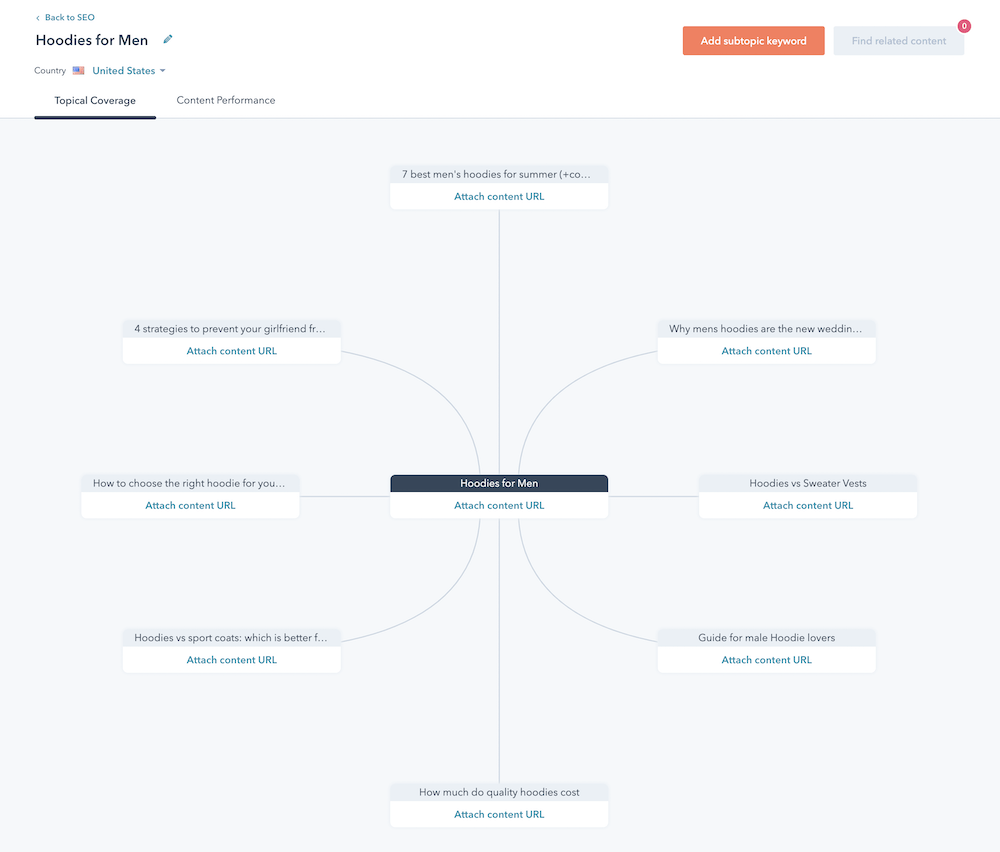Viewport: 1000px width, 852px height.
Task: Open the United States country dropdown
Action: coord(122,70)
